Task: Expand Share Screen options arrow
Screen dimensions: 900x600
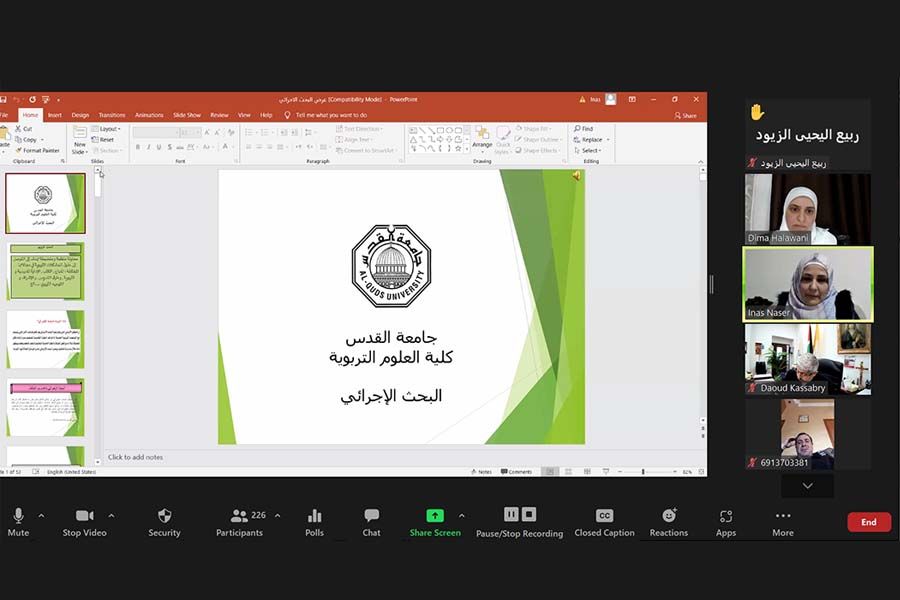Action: point(461,516)
